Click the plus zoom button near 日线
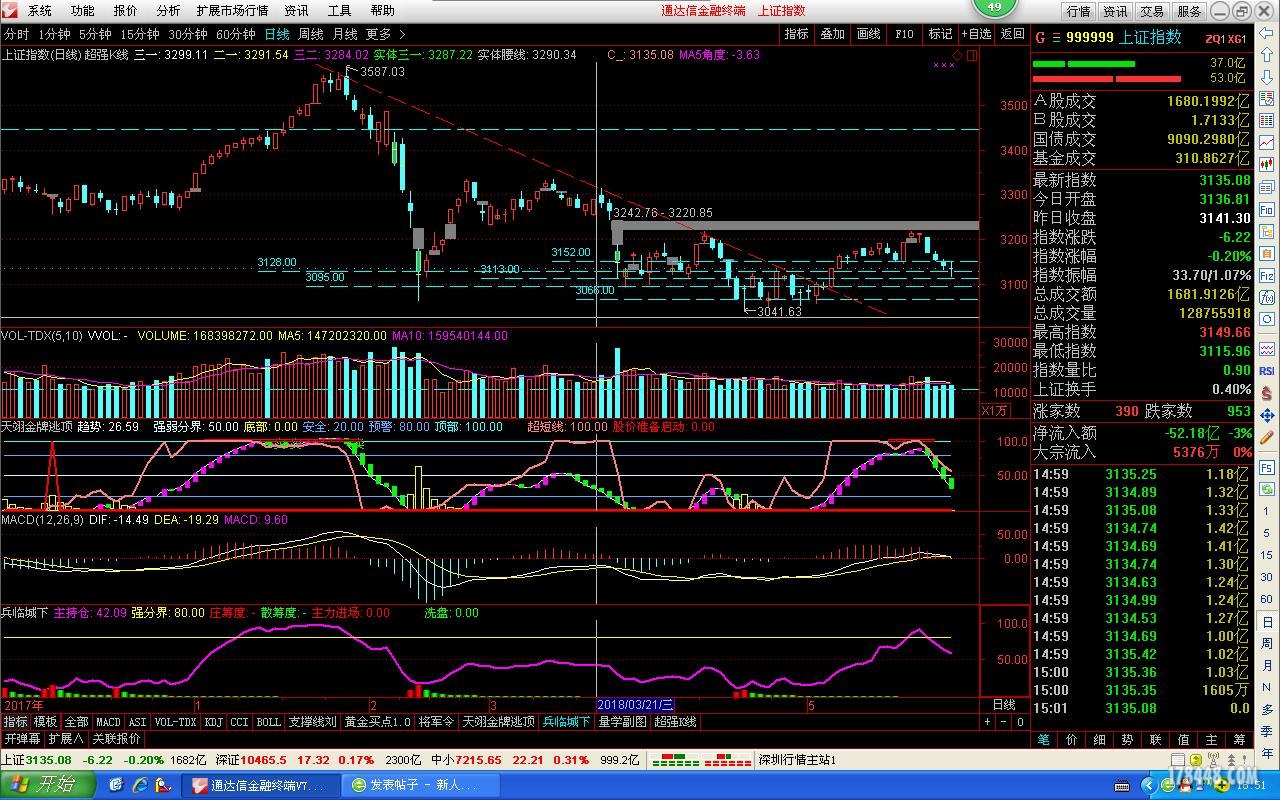Image resolution: width=1280 pixels, height=800 pixels. pos(986,722)
